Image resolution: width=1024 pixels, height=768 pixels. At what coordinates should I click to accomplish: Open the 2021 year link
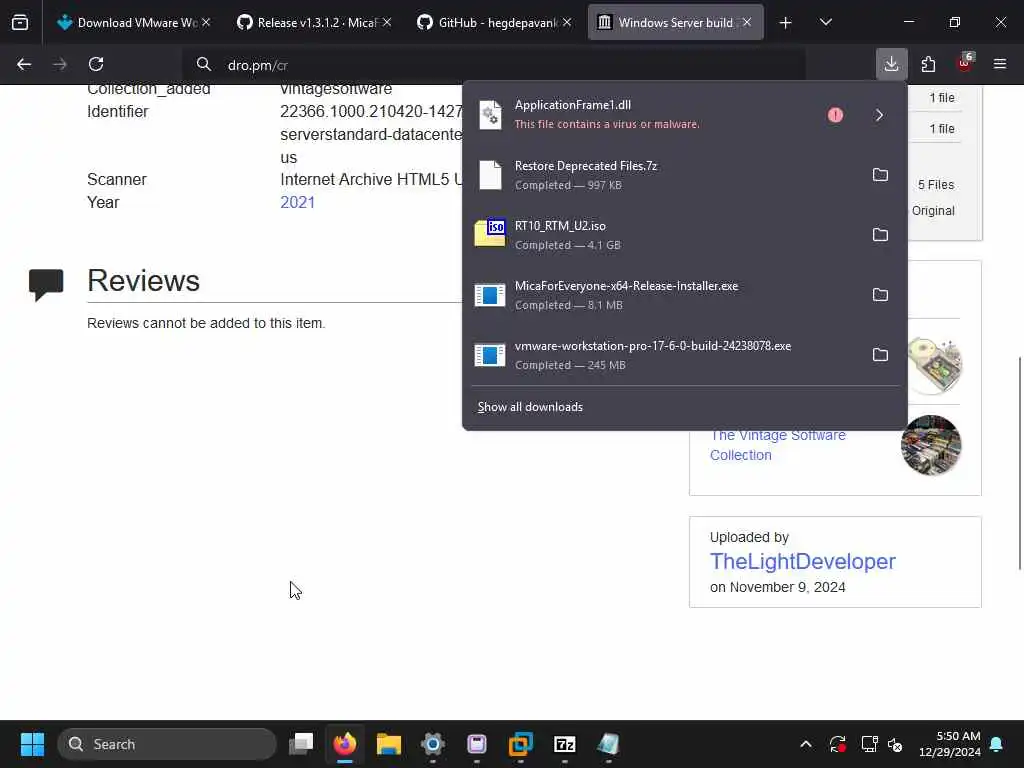297,202
